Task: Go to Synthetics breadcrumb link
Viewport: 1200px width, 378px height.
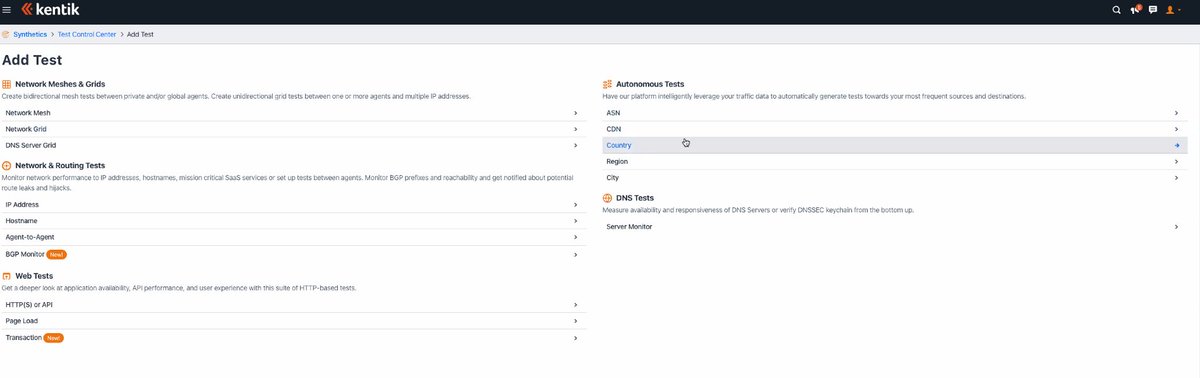Action: pyautogui.click(x=30, y=34)
